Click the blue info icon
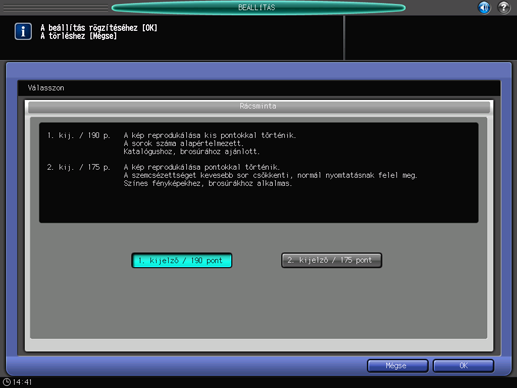517x388 pixels. click(23, 31)
